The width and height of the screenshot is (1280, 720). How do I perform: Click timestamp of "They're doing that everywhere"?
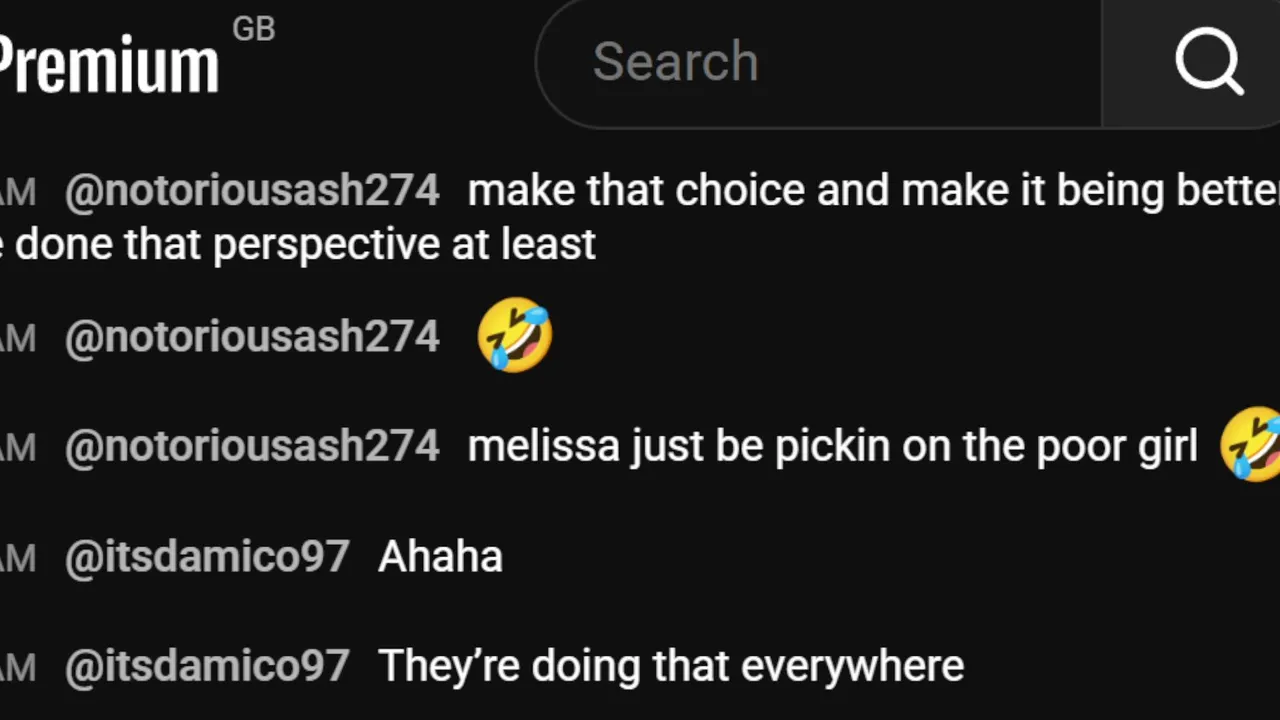18,668
